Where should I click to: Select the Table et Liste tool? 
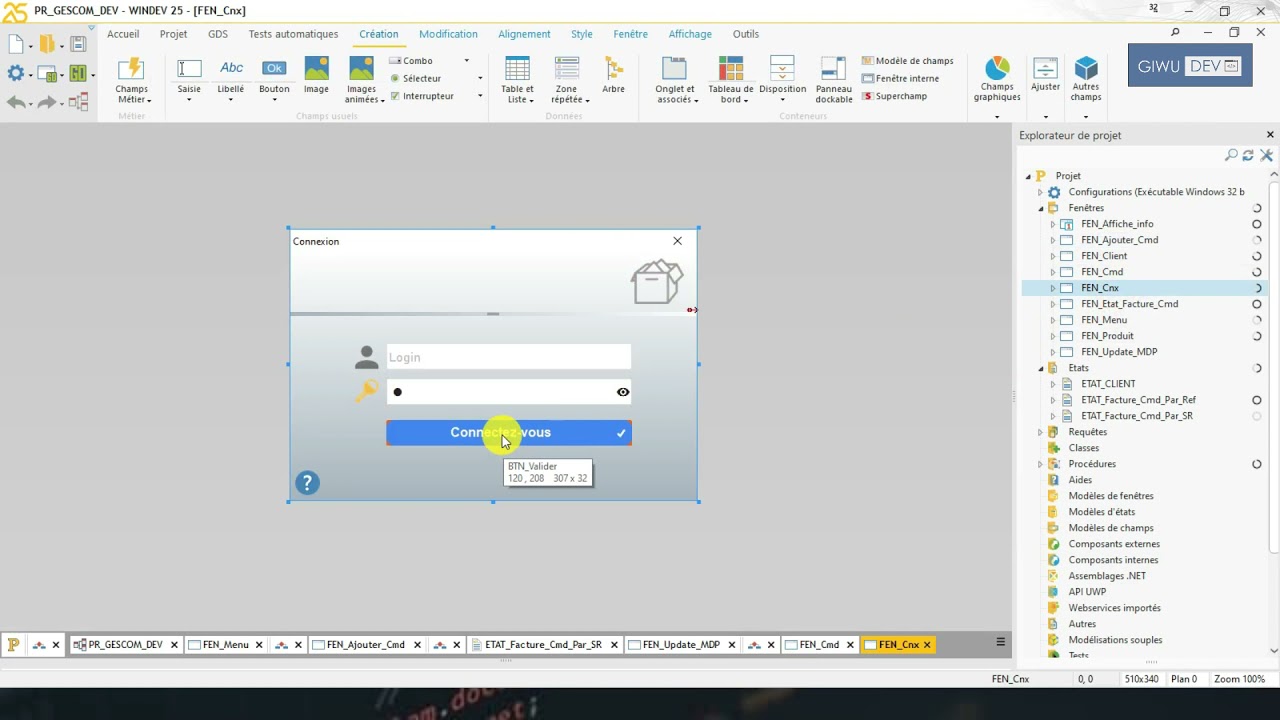point(517,80)
